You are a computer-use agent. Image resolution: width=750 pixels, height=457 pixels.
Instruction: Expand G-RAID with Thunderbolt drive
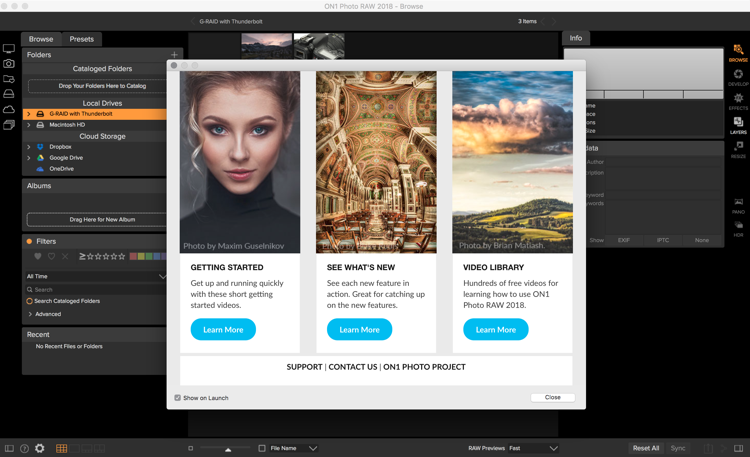pos(29,114)
